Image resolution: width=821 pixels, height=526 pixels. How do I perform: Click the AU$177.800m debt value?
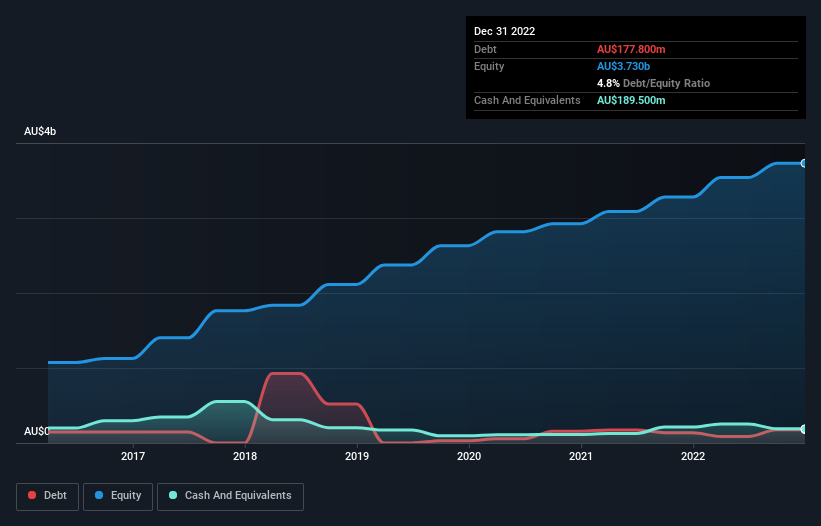[x=631, y=49]
